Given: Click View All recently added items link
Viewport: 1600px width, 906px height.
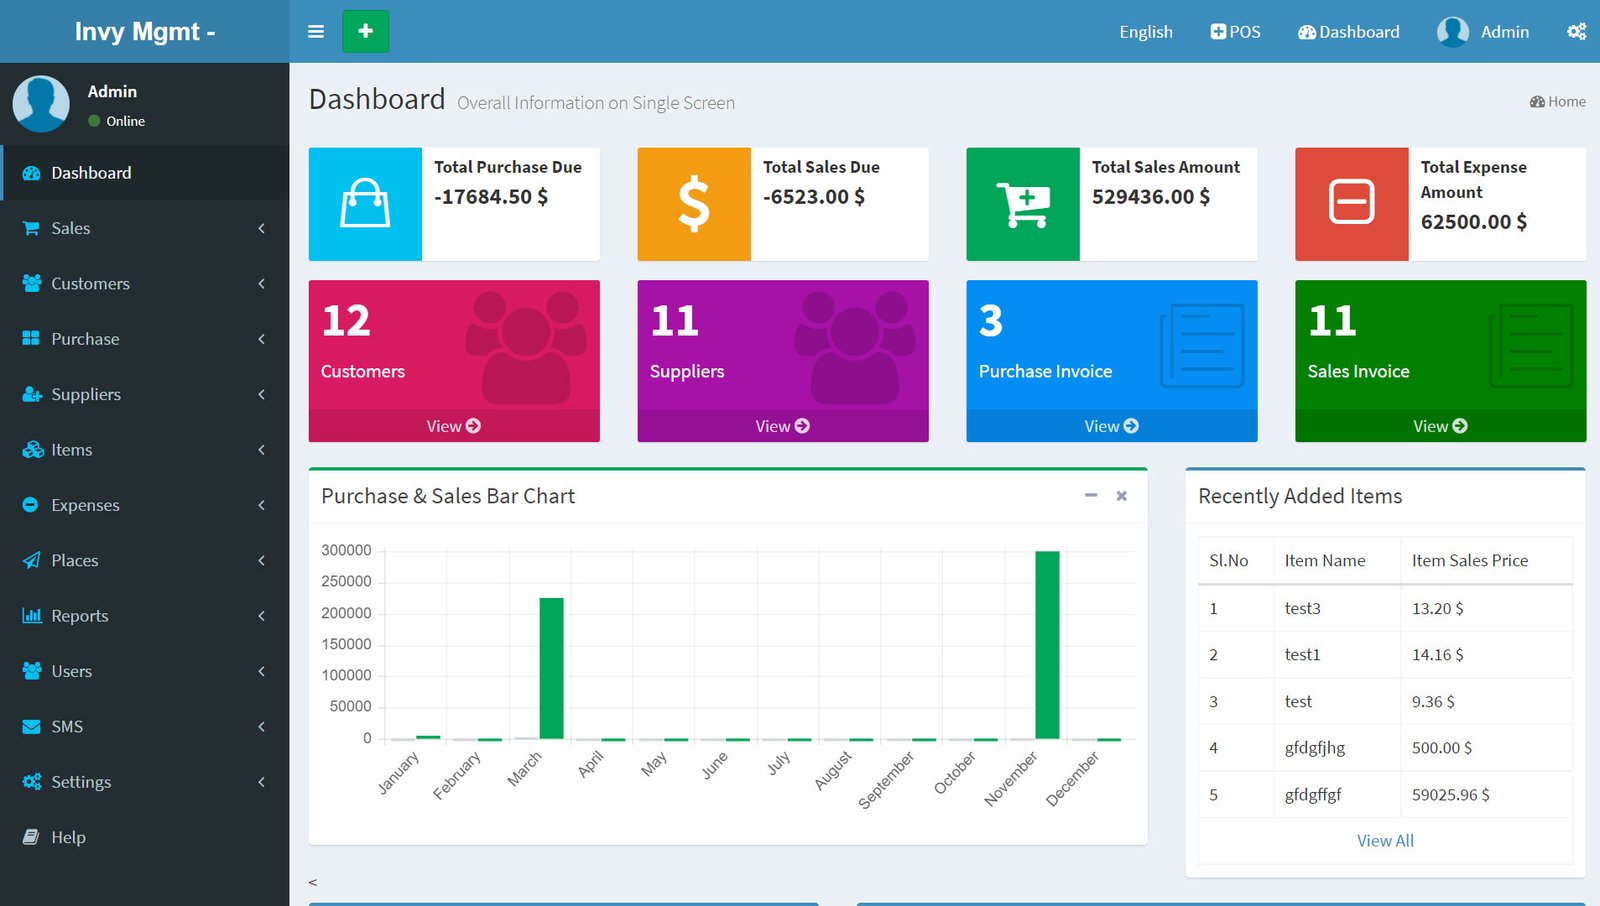Looking at the screenshot, I should [x=1385, y=841].
